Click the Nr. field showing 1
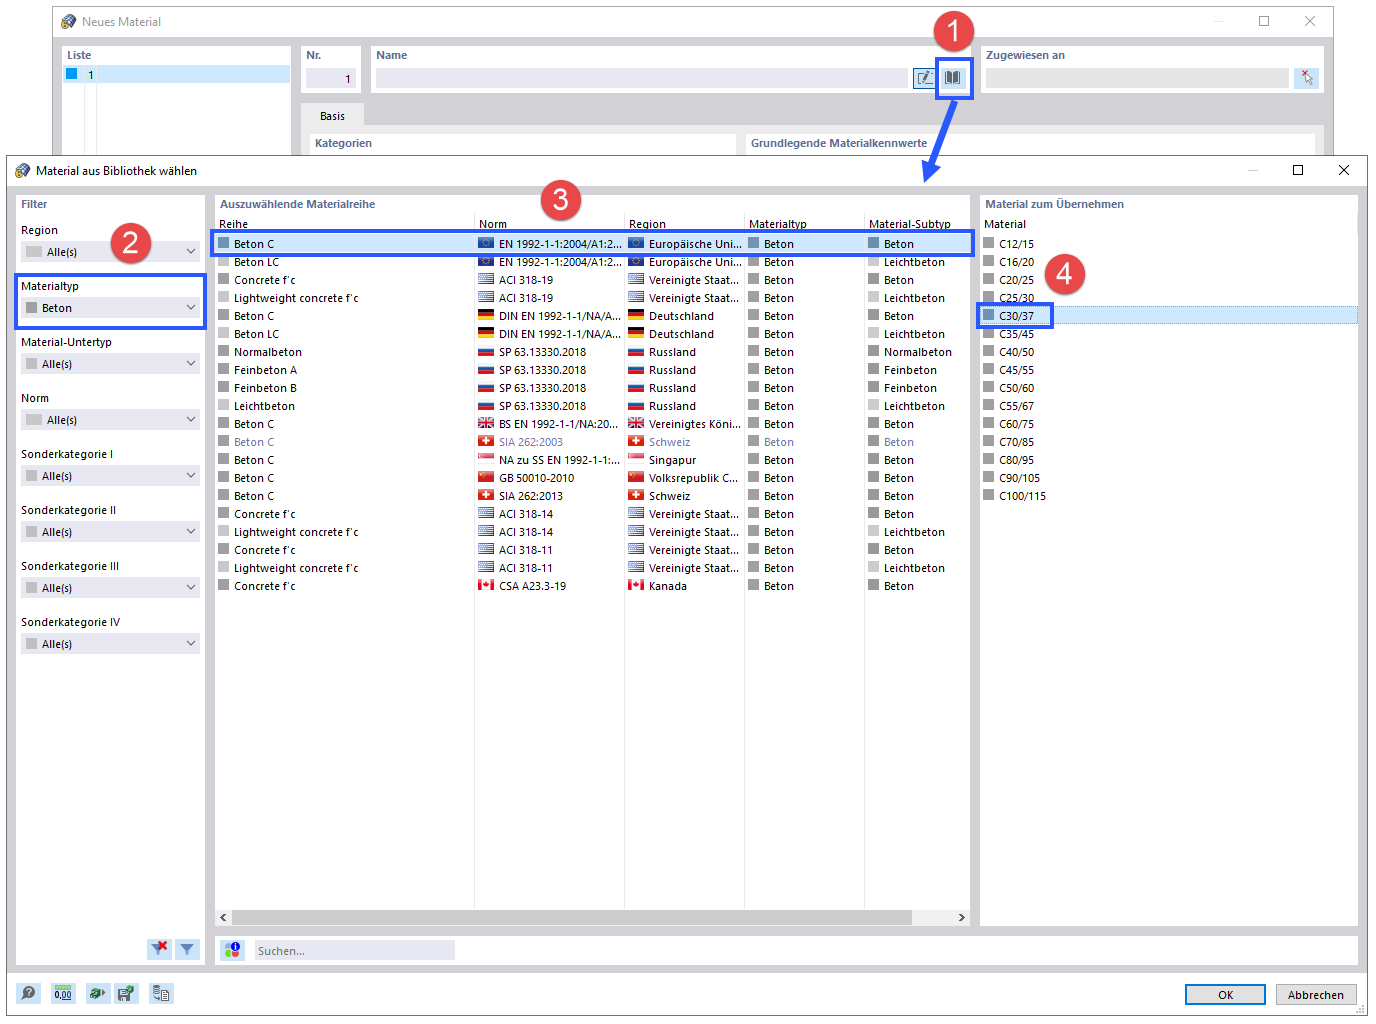Image resolution: width=1376 pixels, height=1024 pixels. [331, 78]
